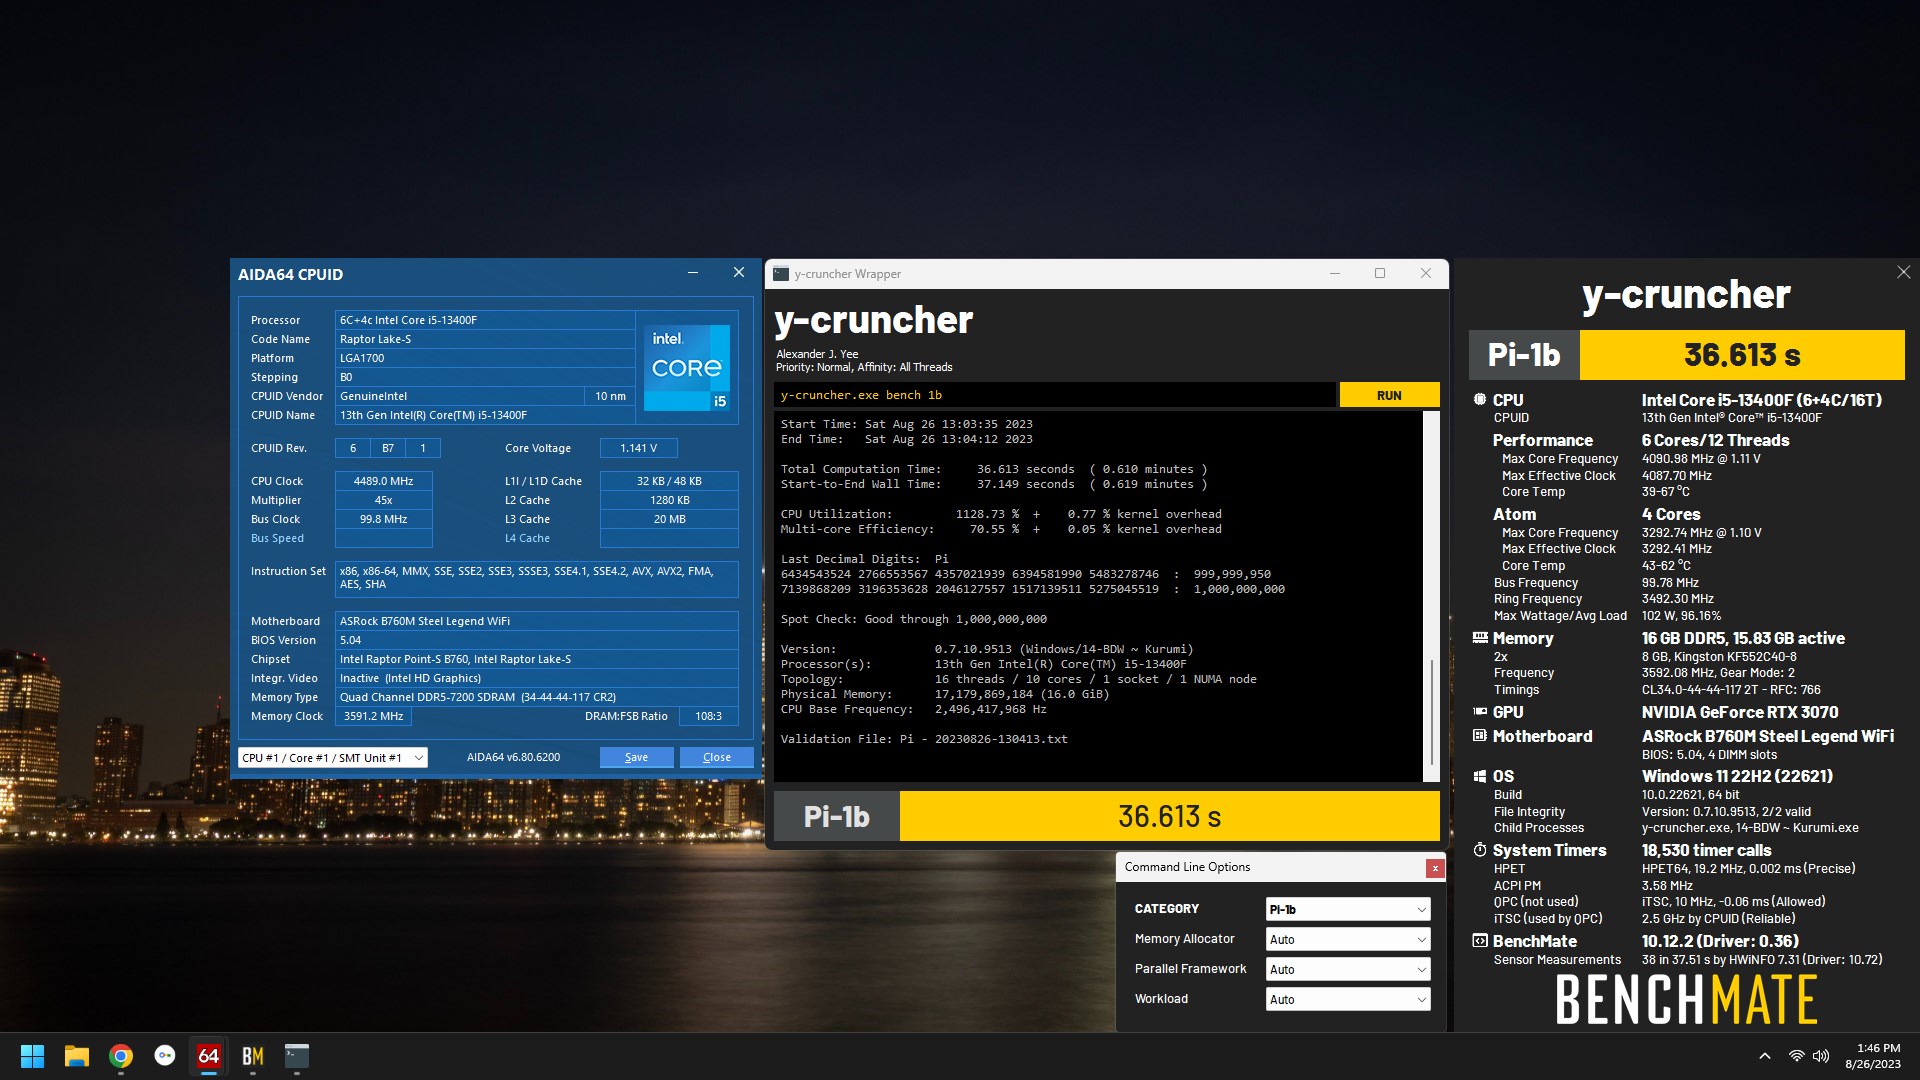Image resolution: width=1920 pixels, height=1080 pixels.
Task: Click Save in AIDA64 CPUID
Action: pyautogui.click(x=636, y=757)
